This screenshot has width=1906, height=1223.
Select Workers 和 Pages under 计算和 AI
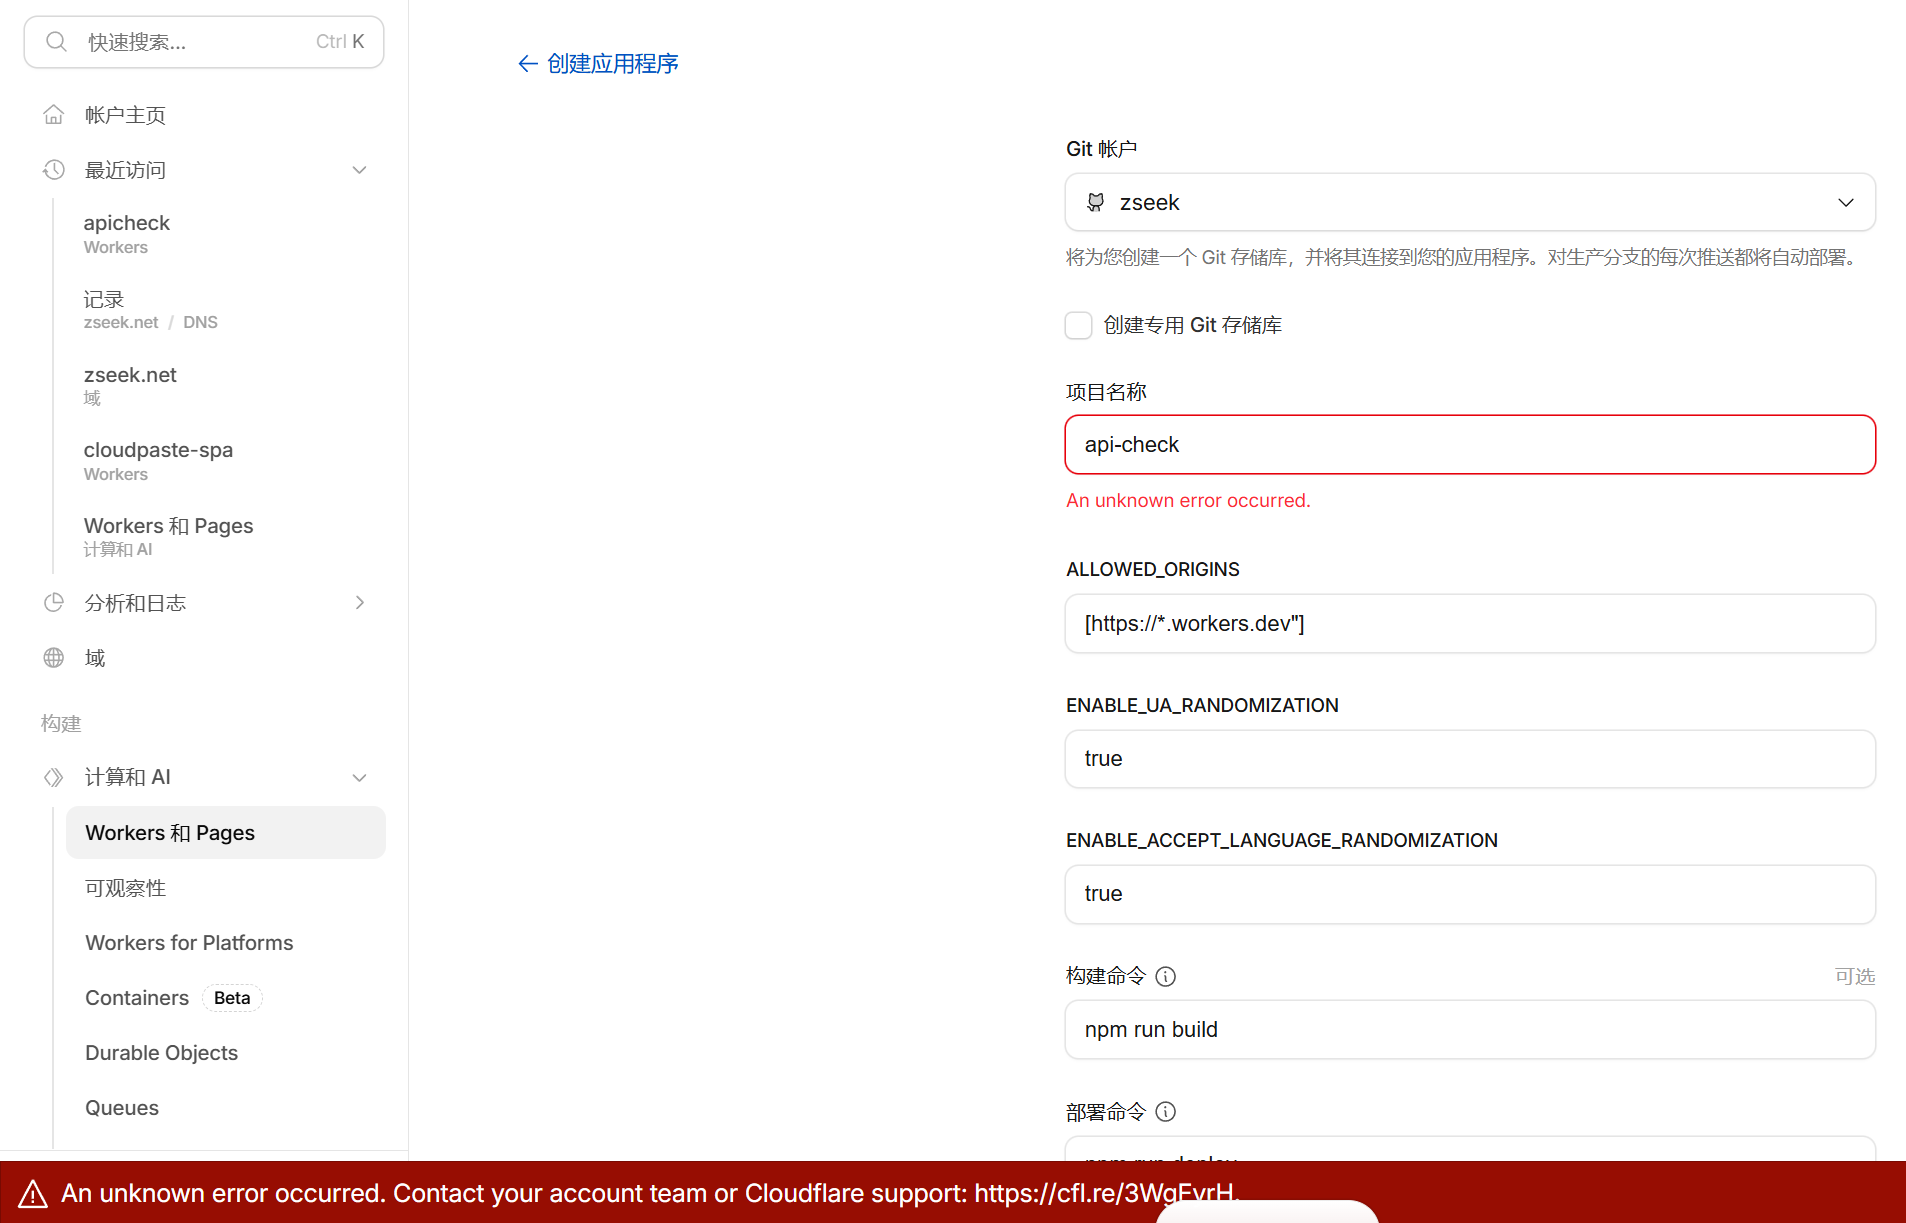click(226, 833)
